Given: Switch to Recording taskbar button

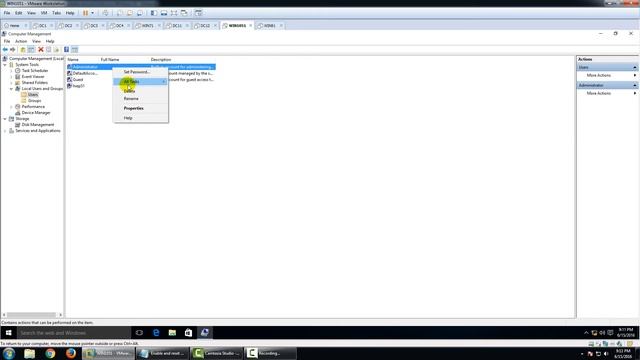Looking at the screenshot, I should (x=270, y=353).
